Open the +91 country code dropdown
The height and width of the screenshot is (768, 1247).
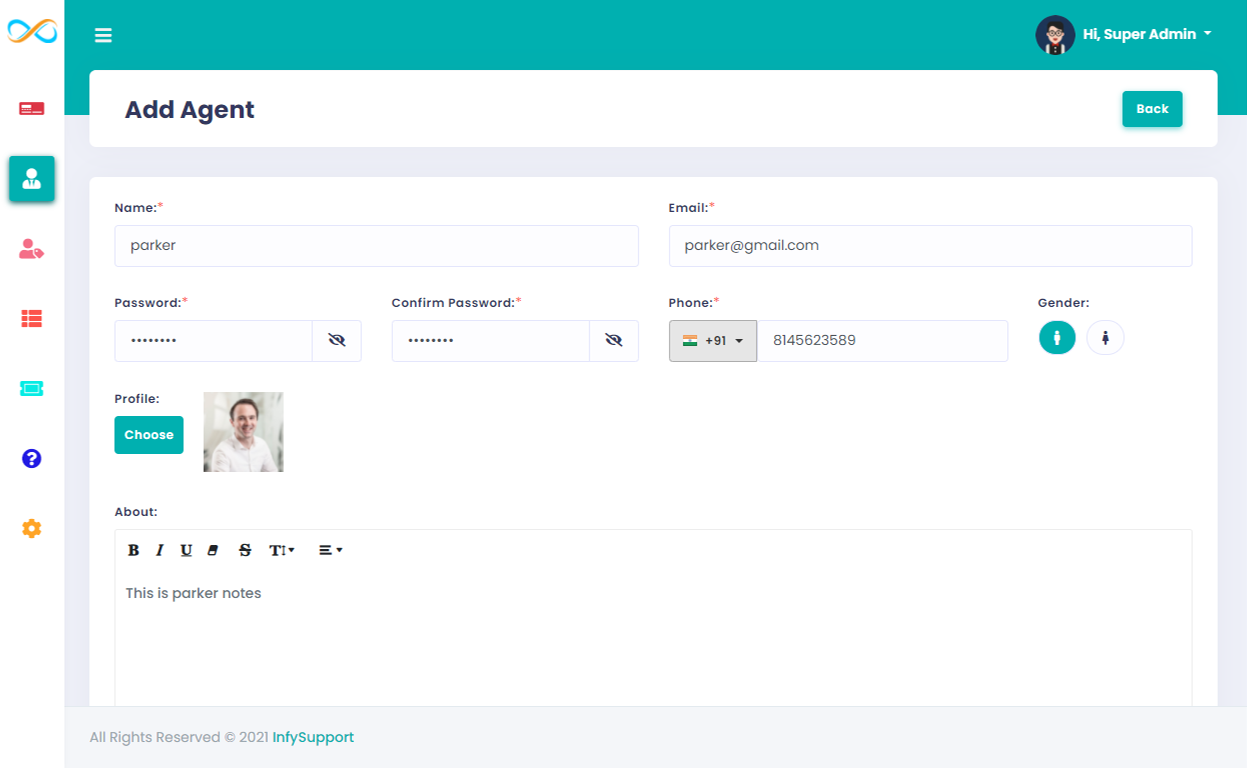click(x=713, y=341)
